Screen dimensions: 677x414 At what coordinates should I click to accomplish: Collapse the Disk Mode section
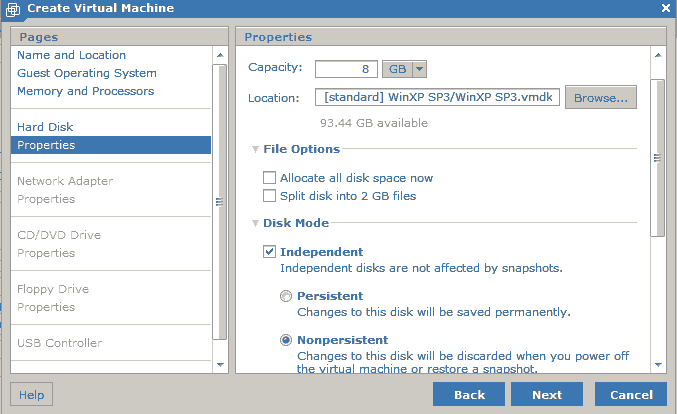tap(255, 223)
